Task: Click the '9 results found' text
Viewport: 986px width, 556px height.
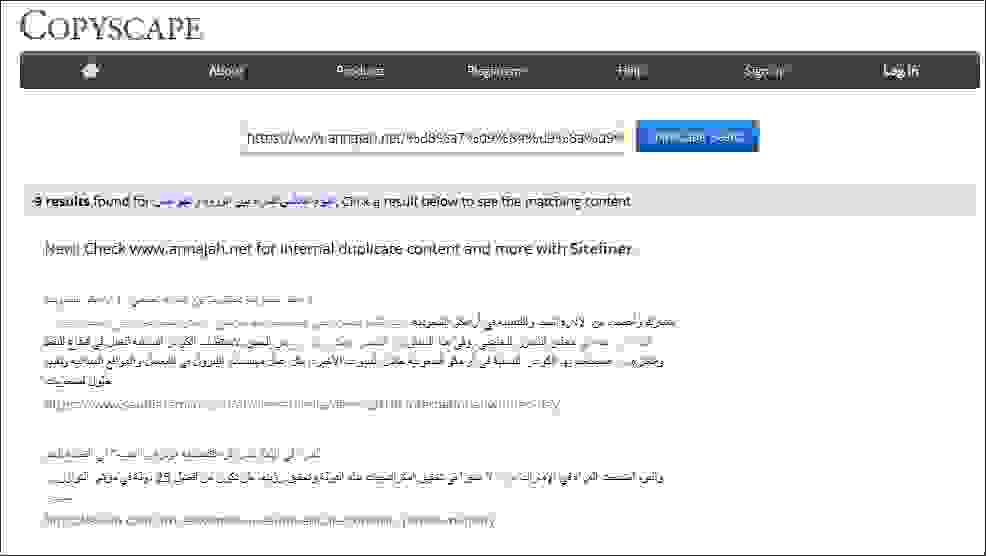Action: point(91,201)
